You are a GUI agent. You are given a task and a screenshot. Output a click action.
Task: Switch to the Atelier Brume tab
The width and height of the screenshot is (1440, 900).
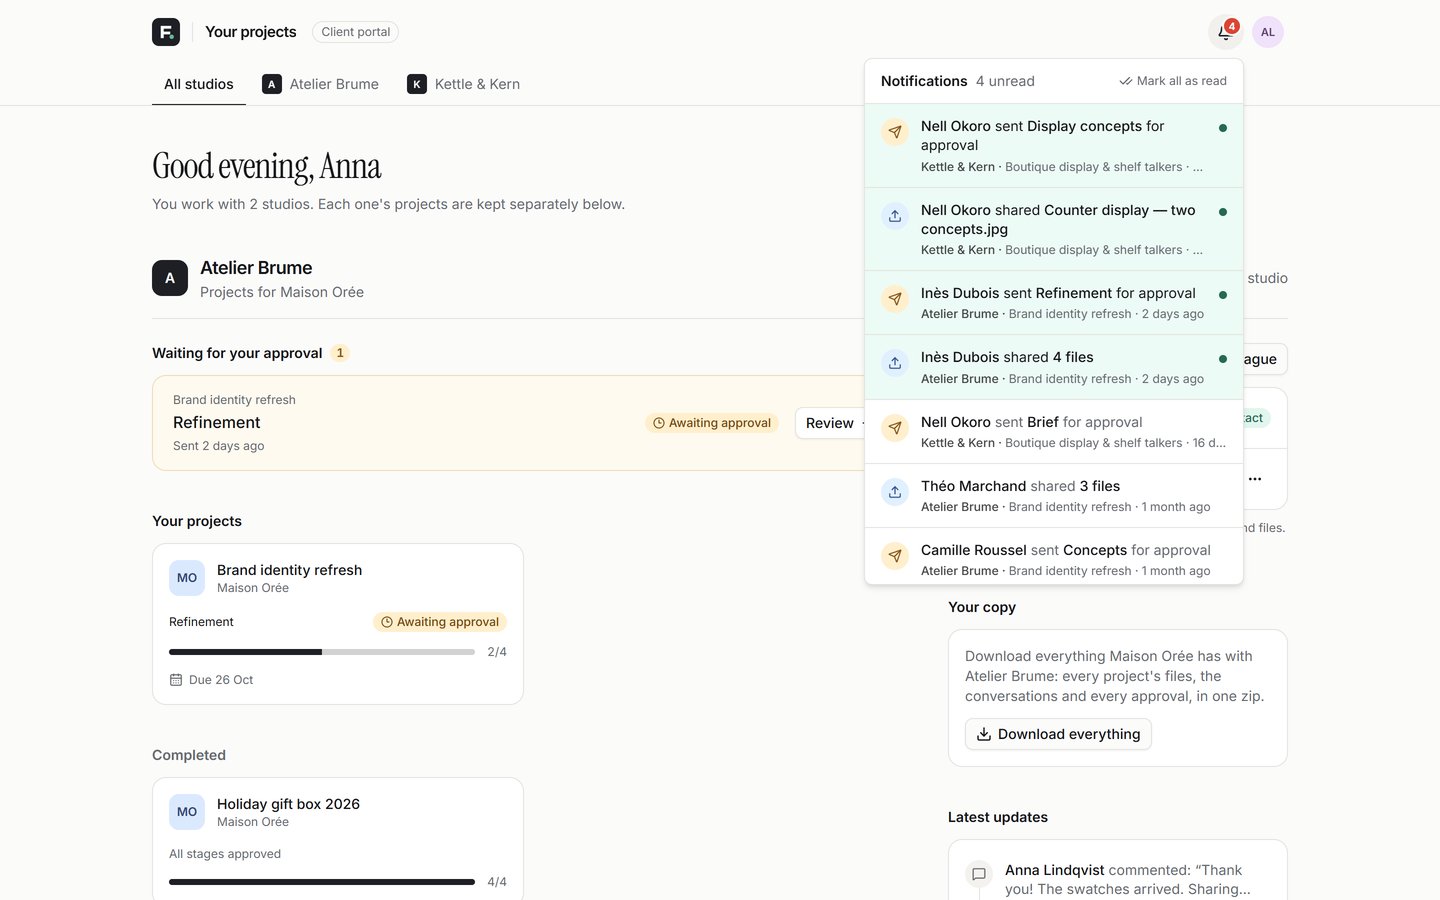[320, 84]
